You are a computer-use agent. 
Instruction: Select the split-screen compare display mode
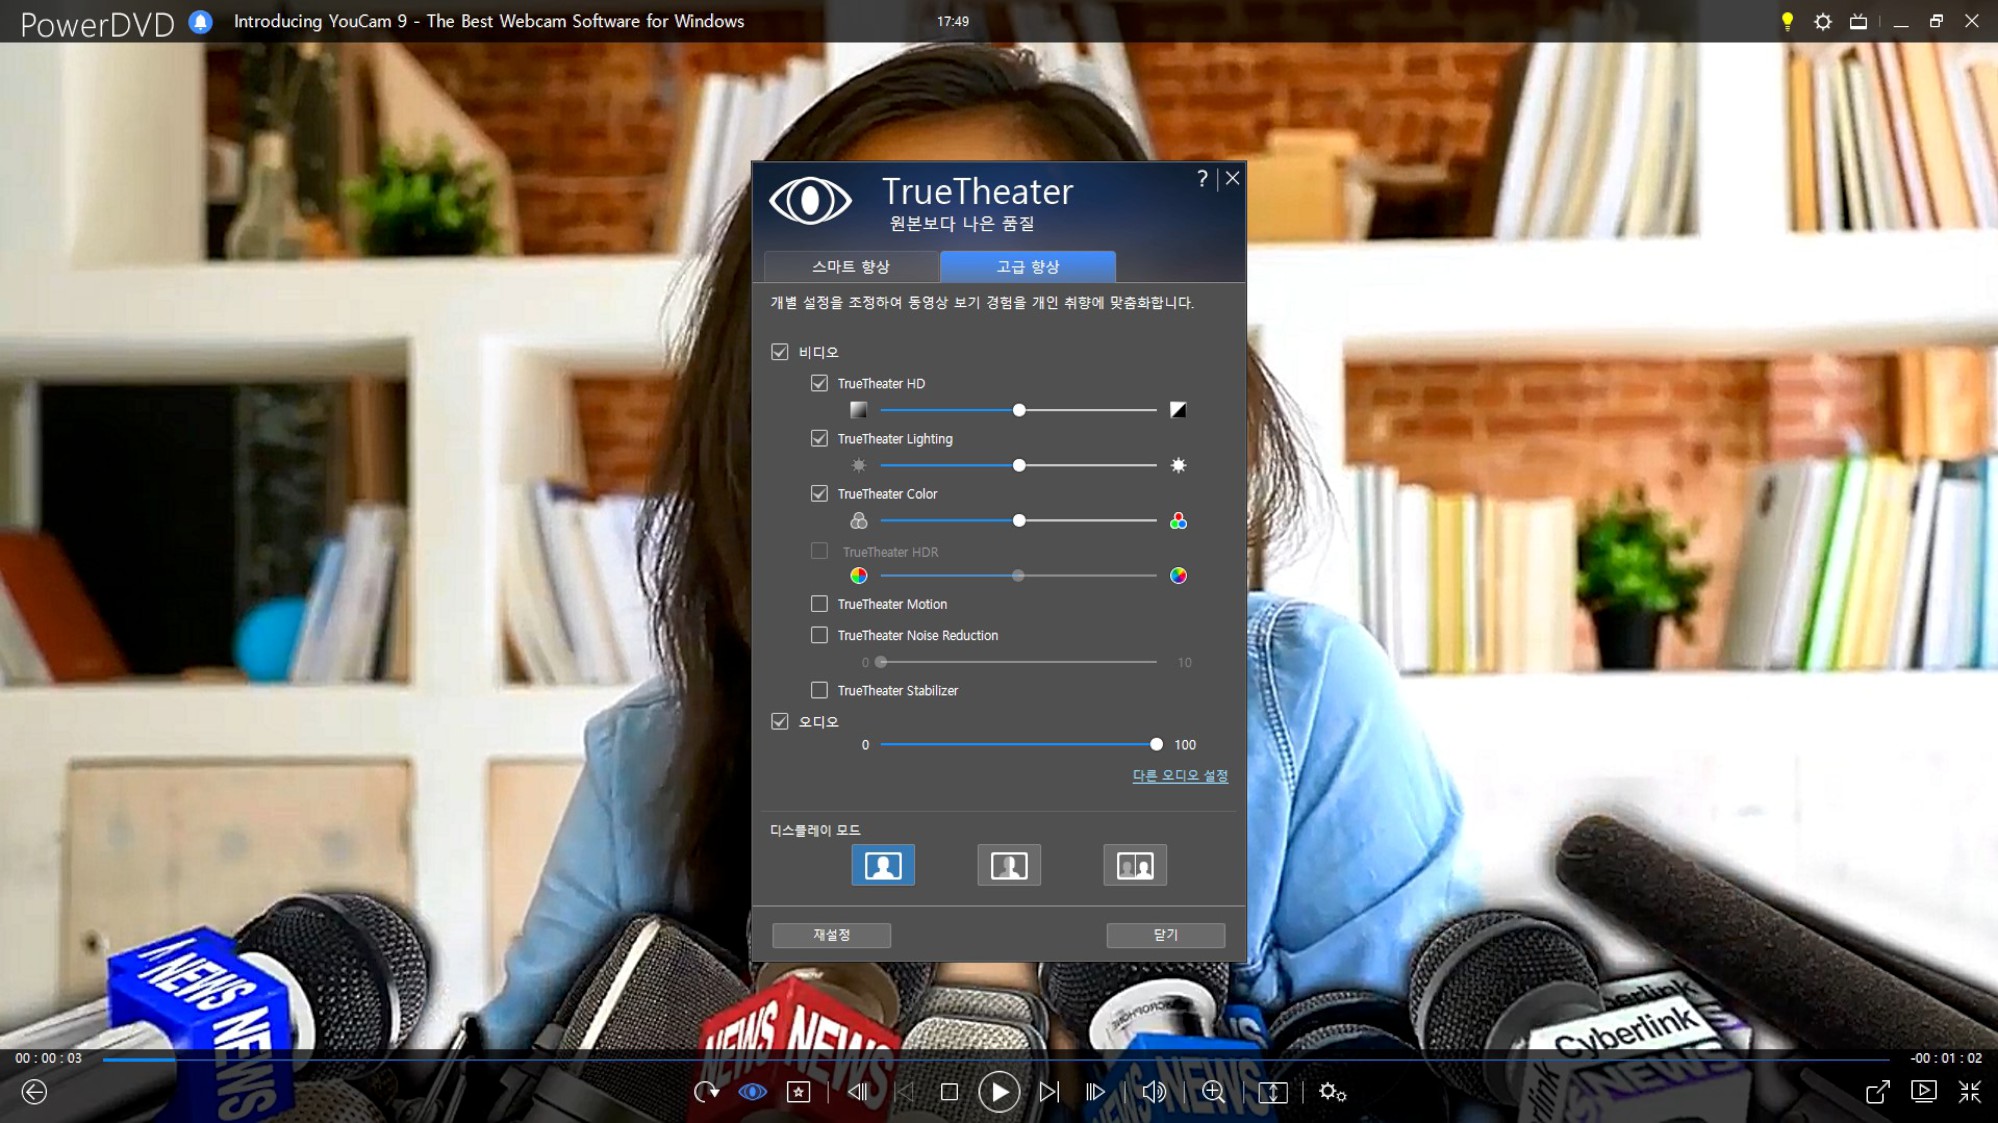[1008, 865]
